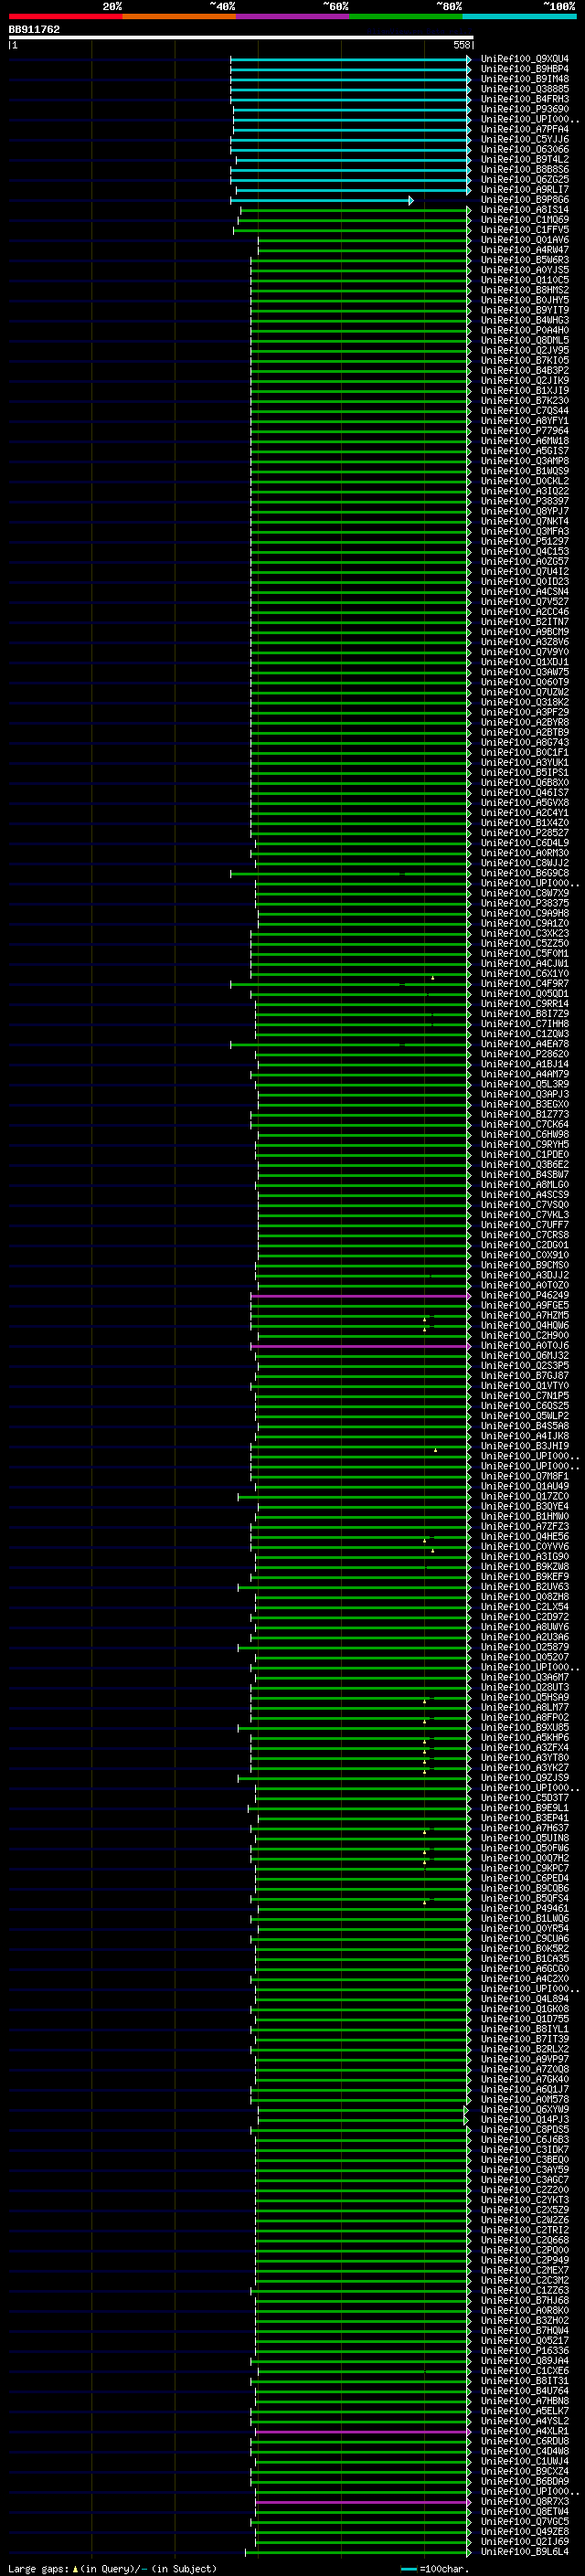The height and width of the screenshot is (2576, 585).
Task: Select the UniRef100_C0YVV6 label
Action: 524,1547
